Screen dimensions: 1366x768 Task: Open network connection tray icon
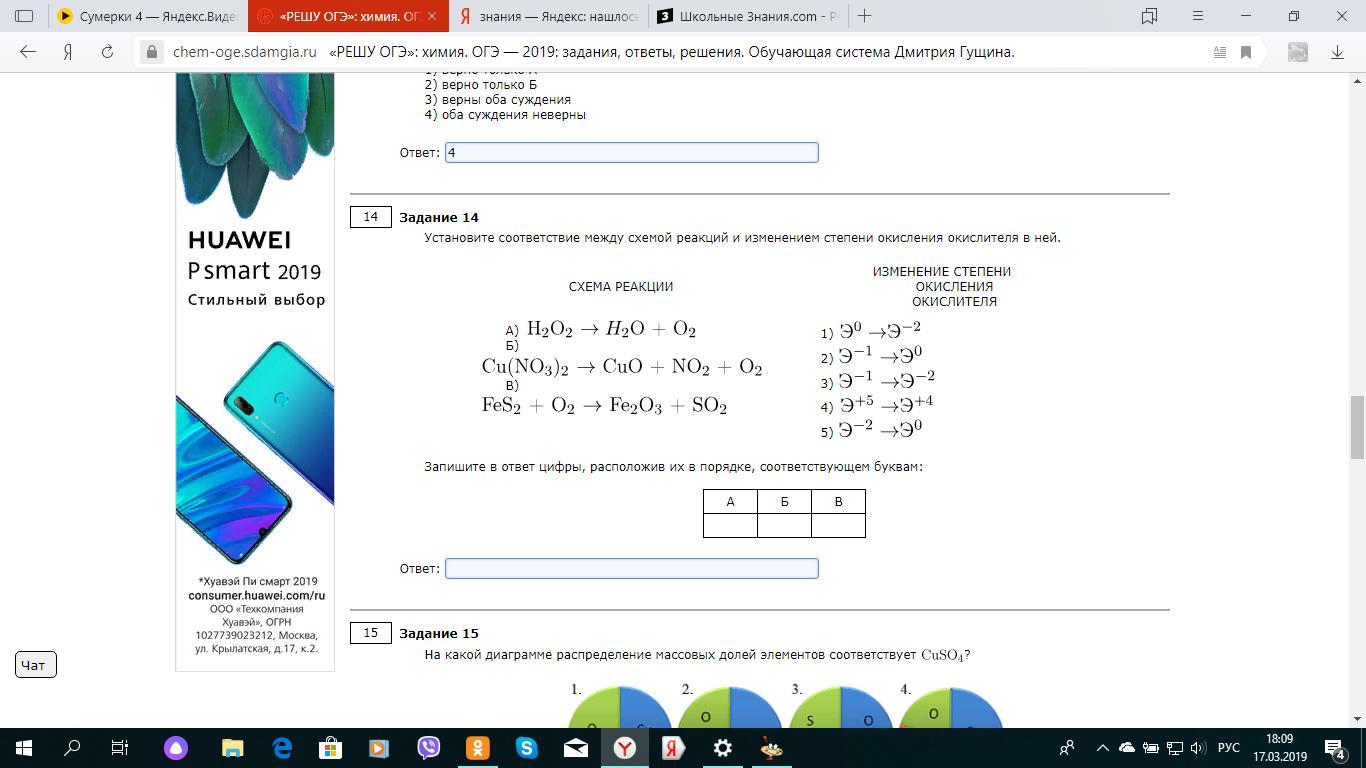[1175, 747]
